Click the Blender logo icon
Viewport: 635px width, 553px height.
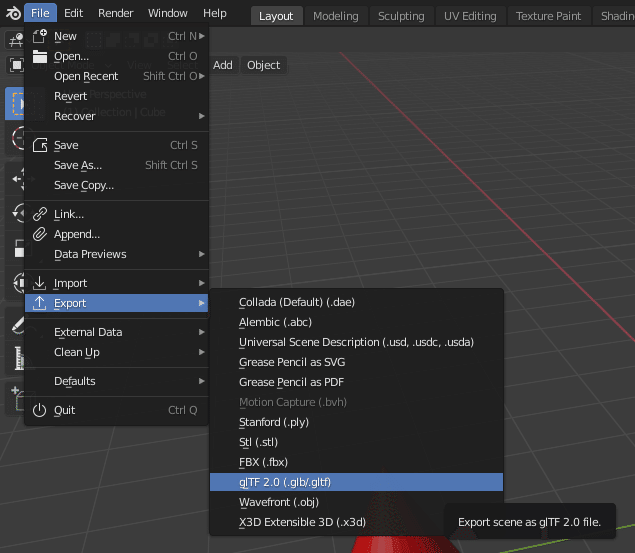coord(13,13)
